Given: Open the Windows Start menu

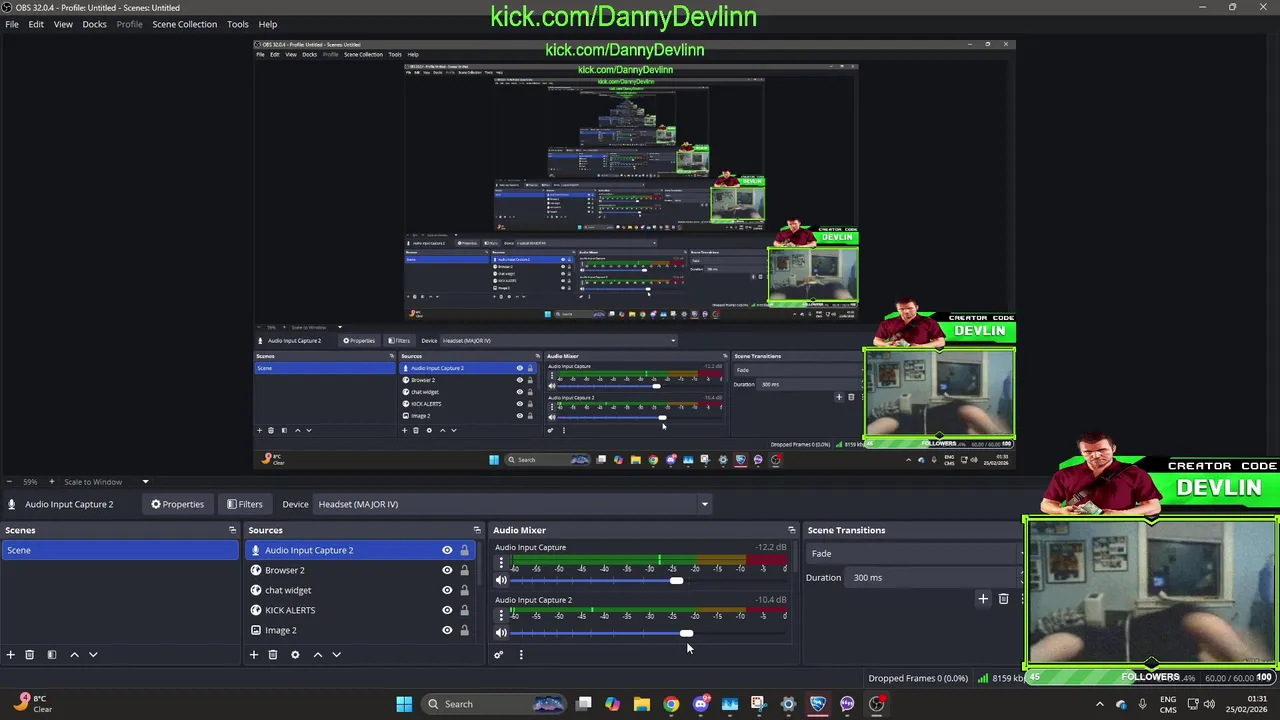Looking at the screenshot, I should coord(404,704).
